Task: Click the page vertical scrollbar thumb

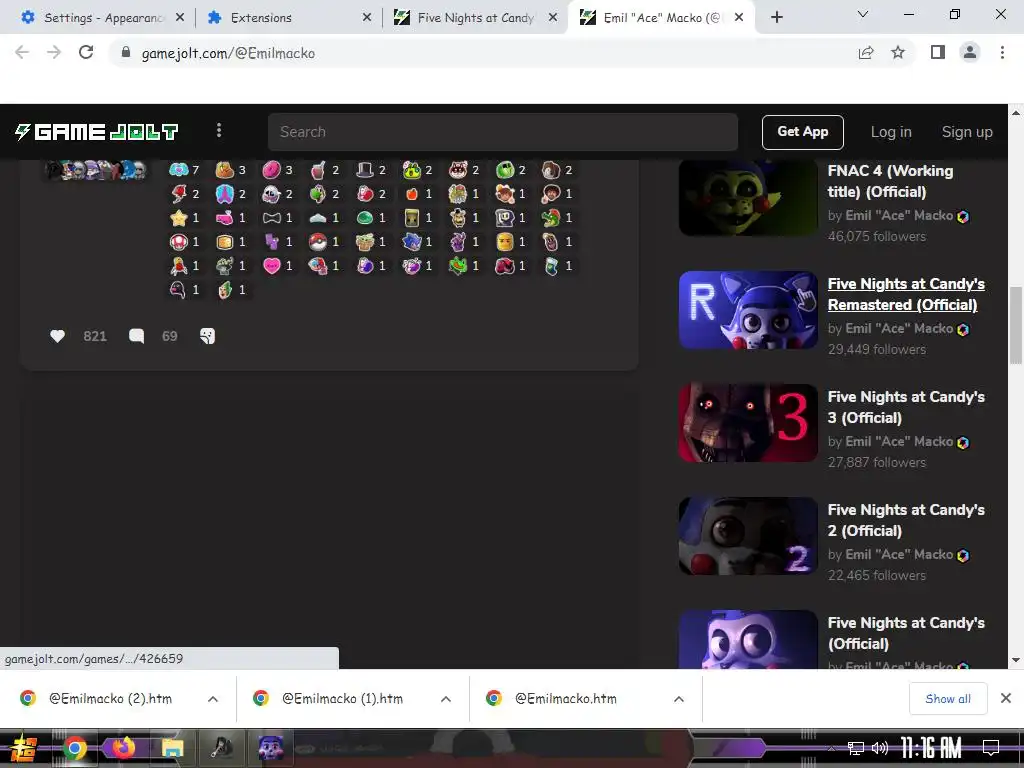Action: [x=1016, y=325]
